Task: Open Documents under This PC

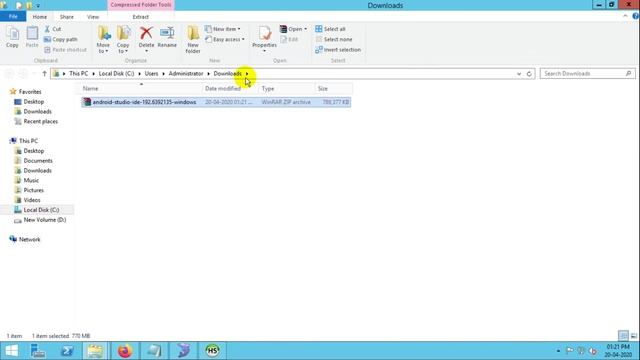Action: click(38, 161)
